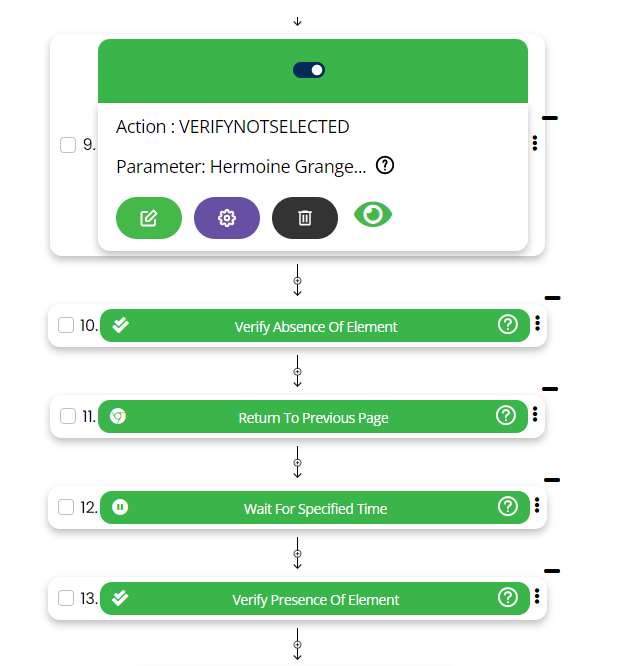Click the Verify Presence Of Element step

point(315,599)
